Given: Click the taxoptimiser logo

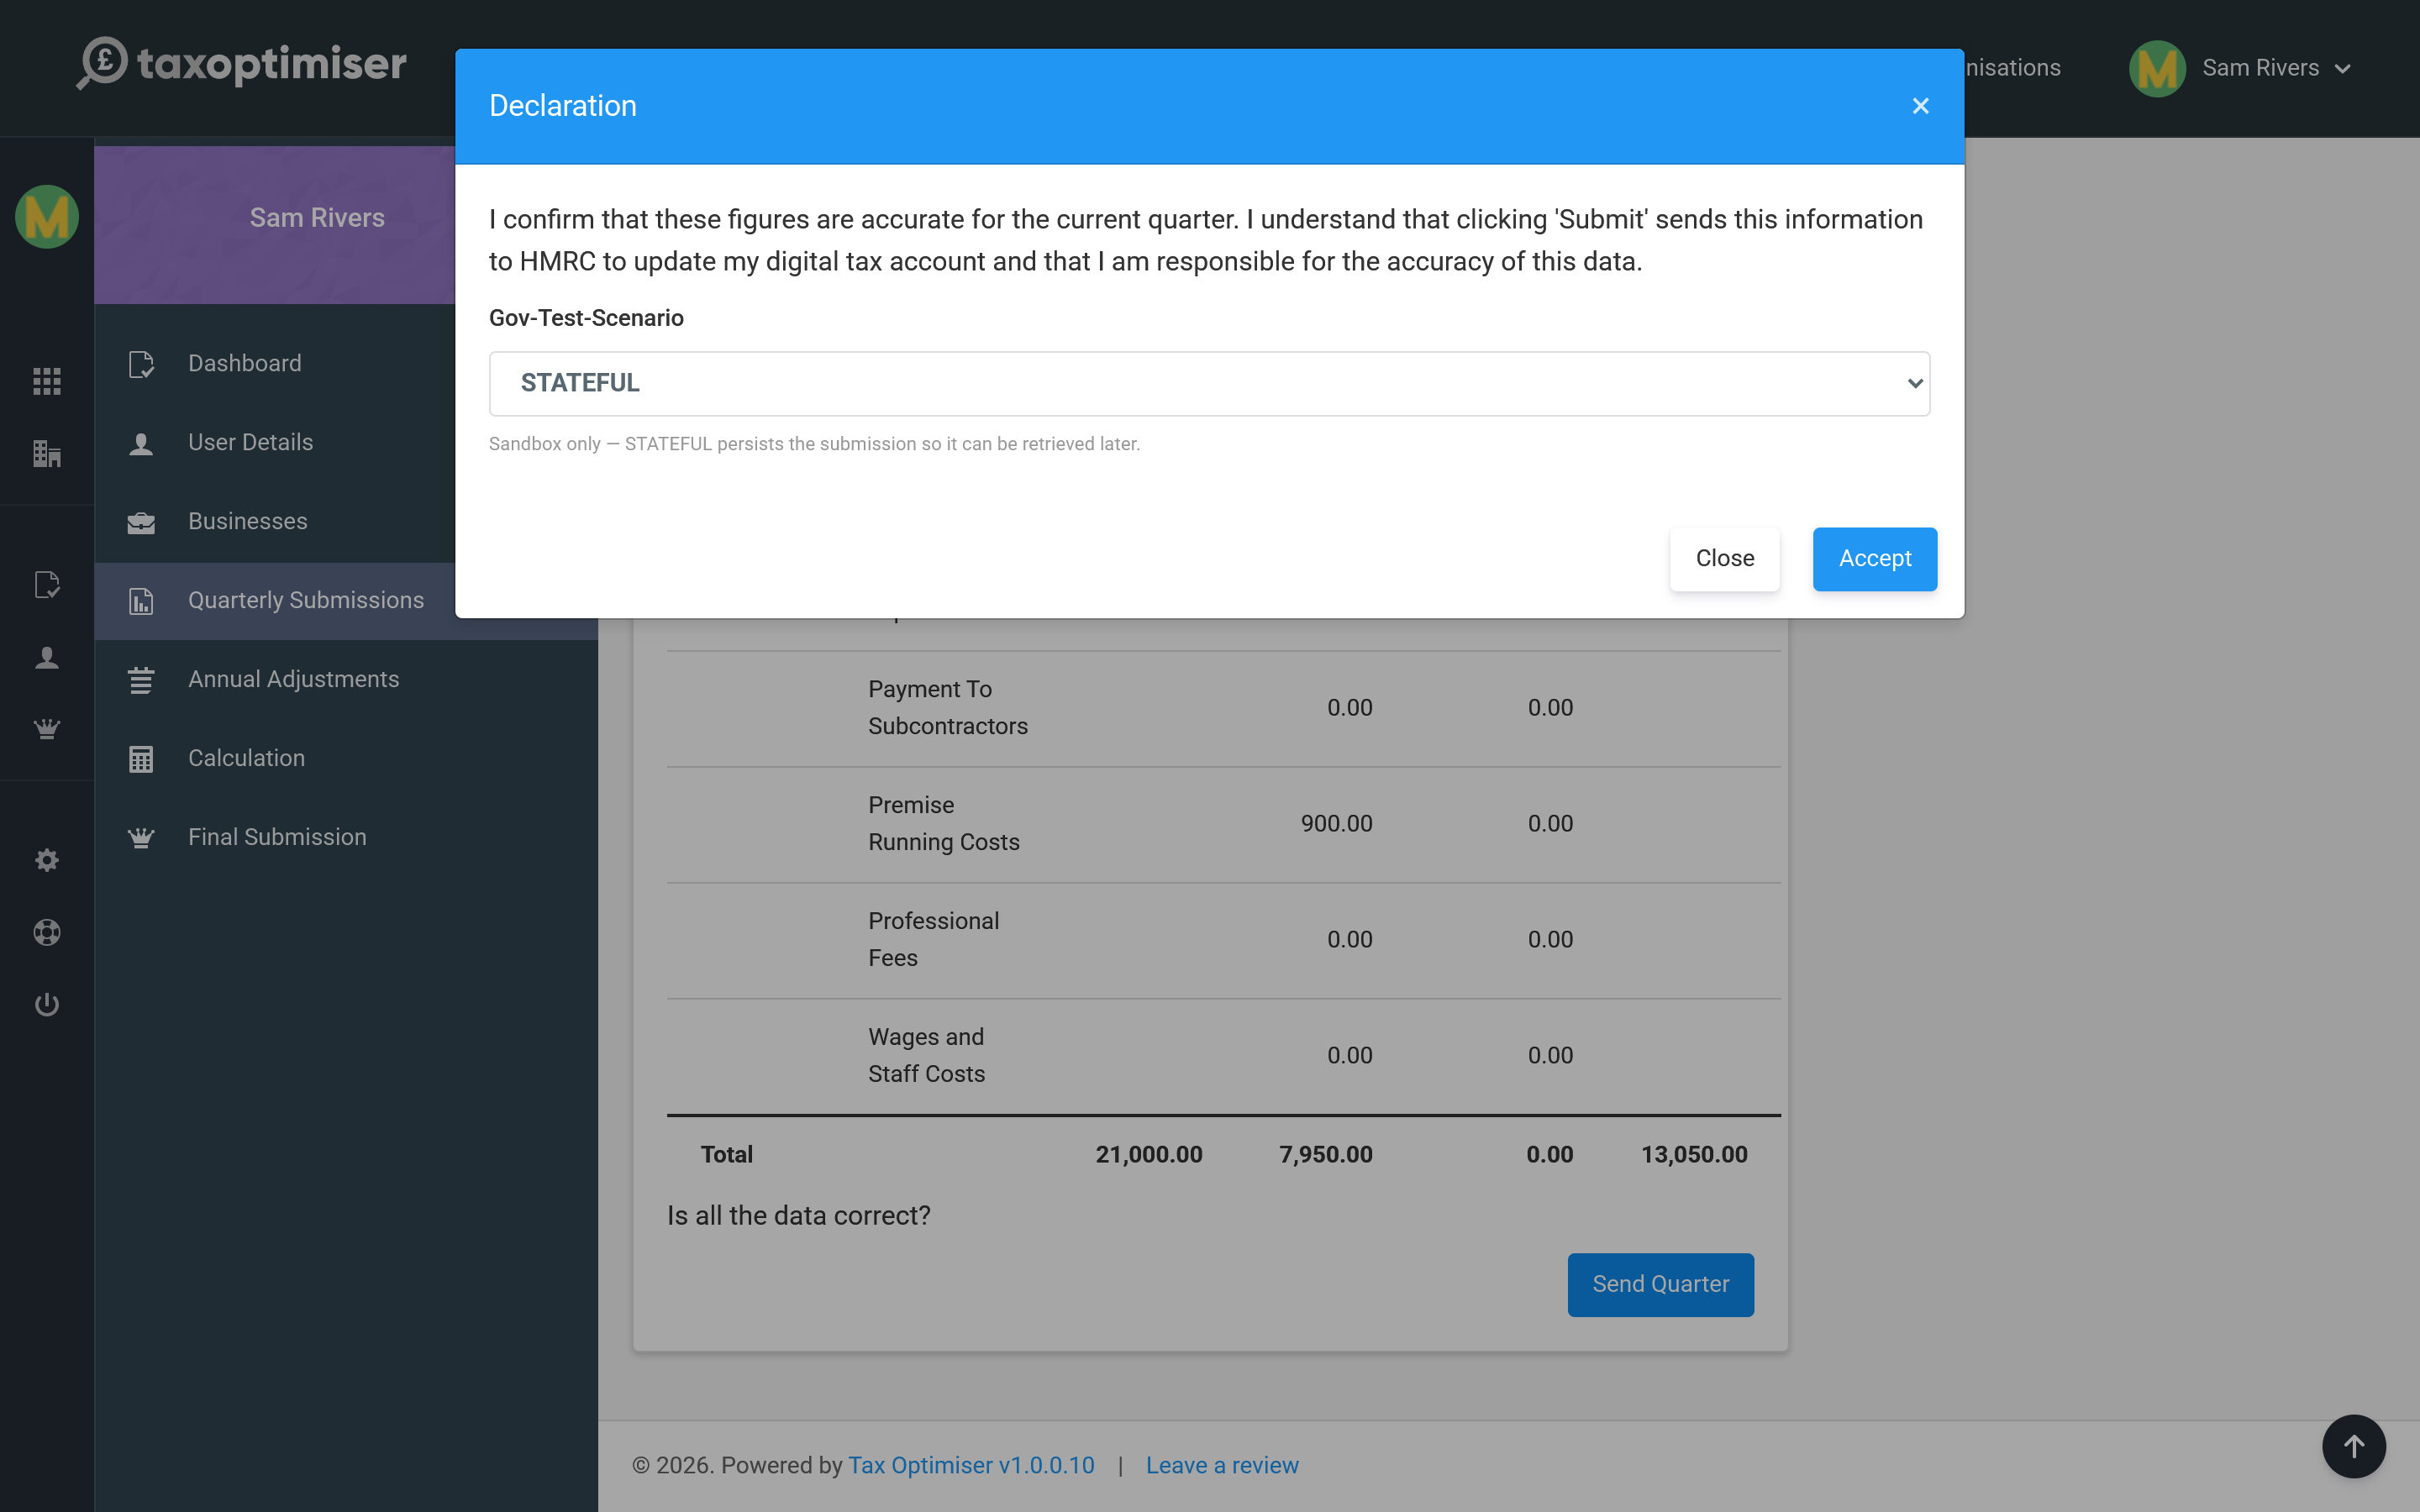Looking at the screenshot, I should pos(242,64).
